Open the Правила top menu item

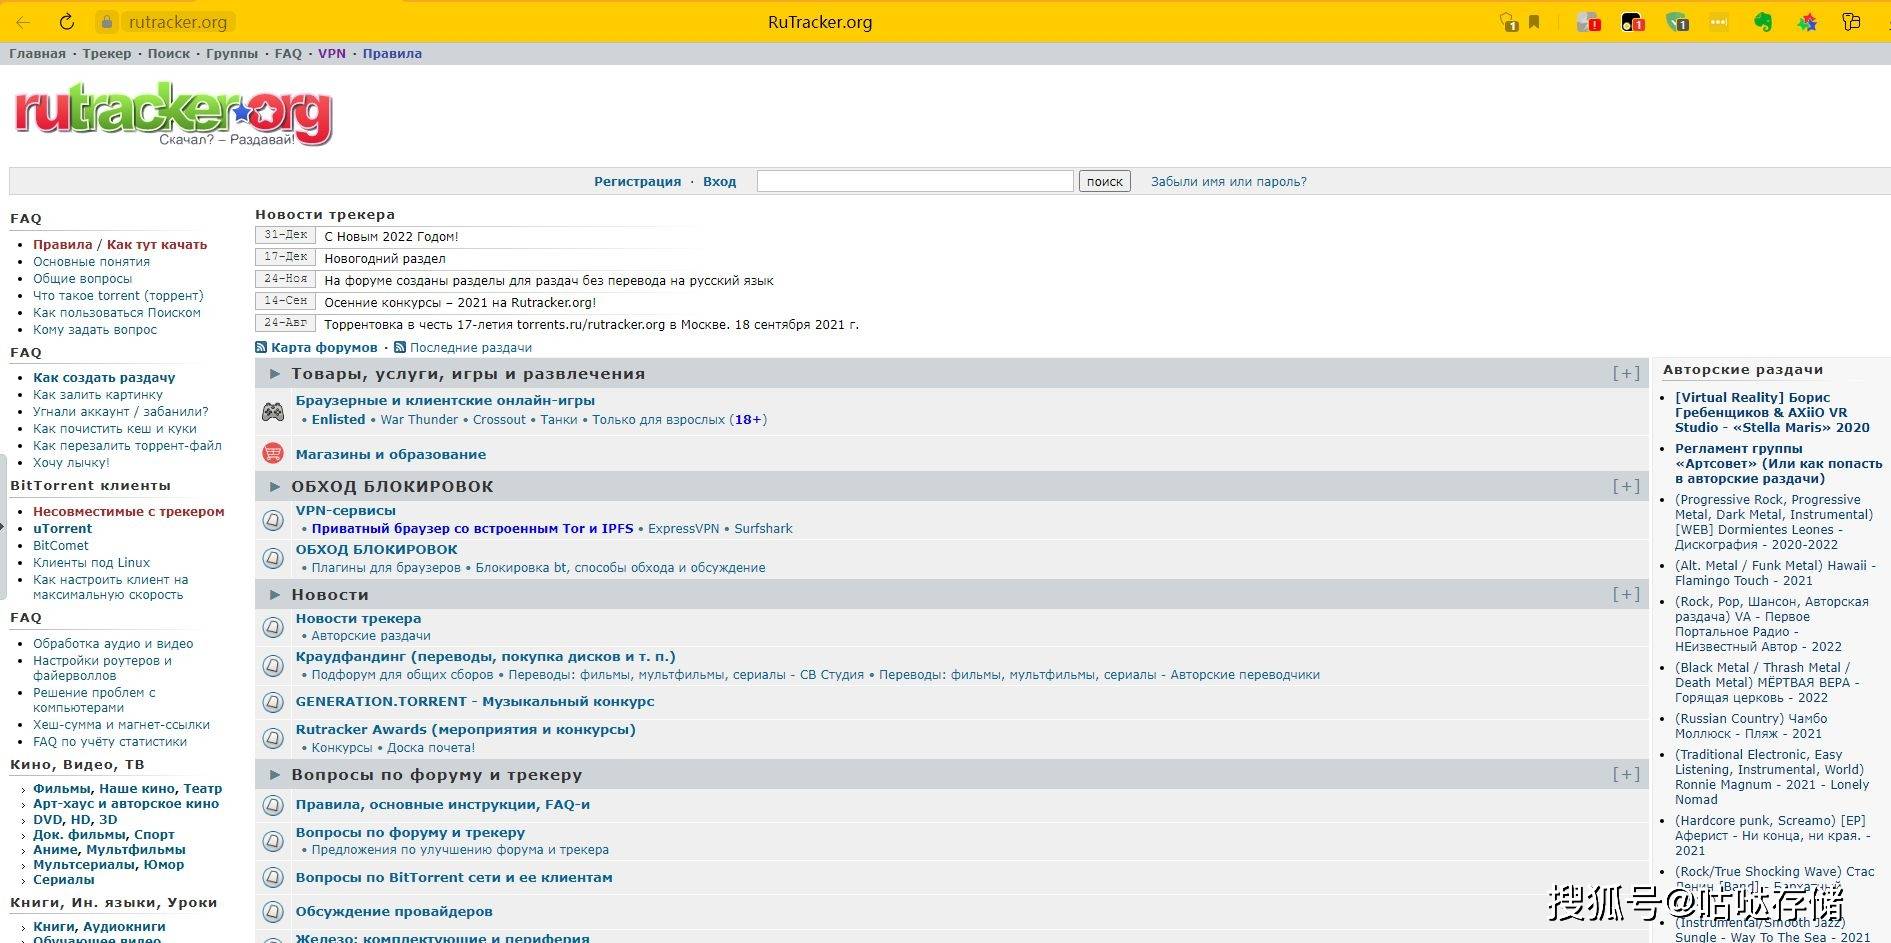click(x=392, y=54)
